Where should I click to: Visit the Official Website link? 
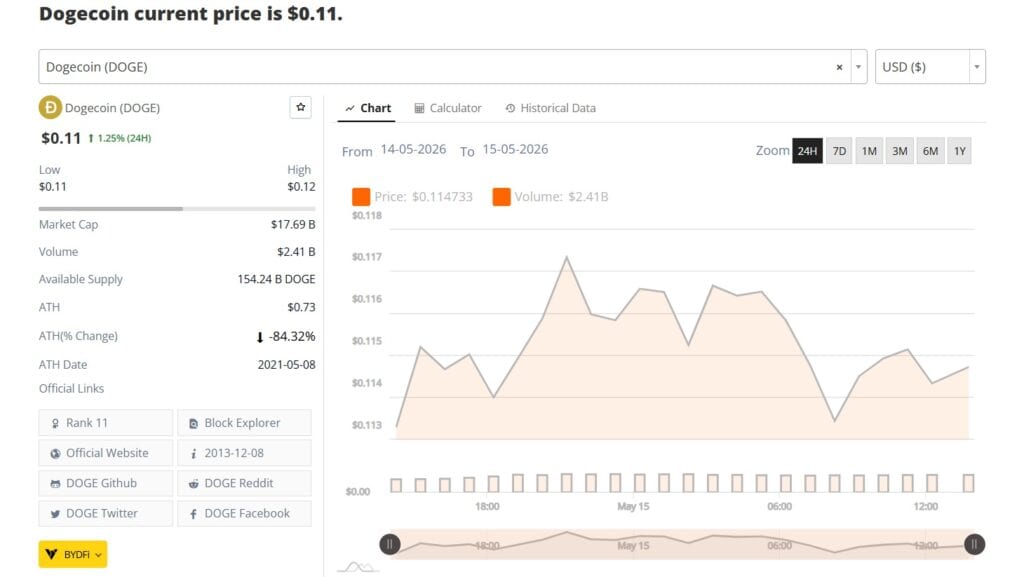[106, 453]
